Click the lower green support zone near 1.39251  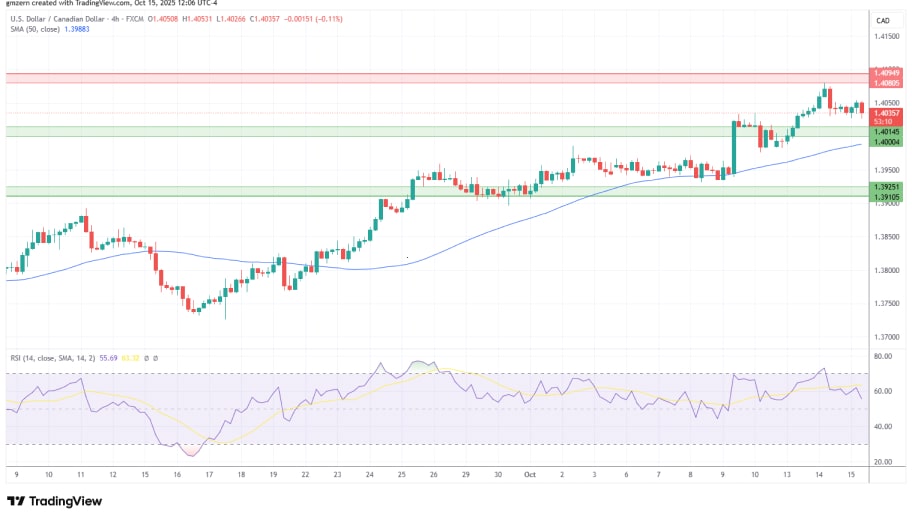437,191
